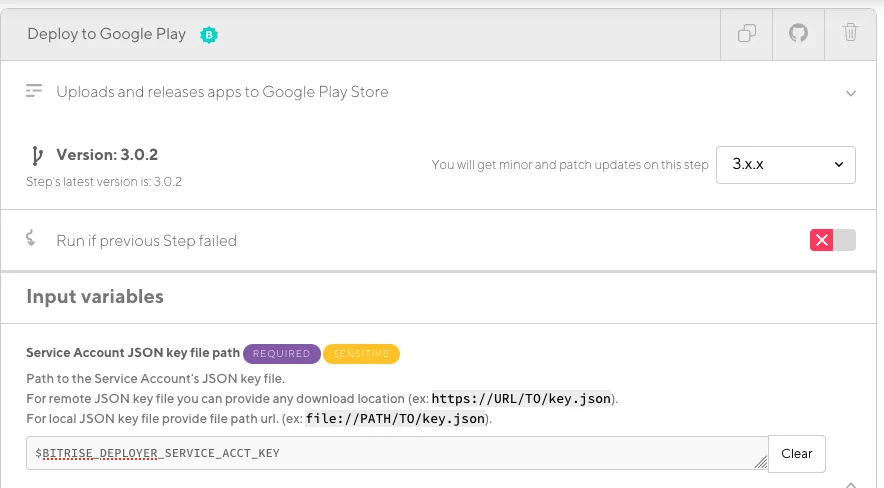
Task: Delete the step with the trash icon
Action: (x=850, y=34)
